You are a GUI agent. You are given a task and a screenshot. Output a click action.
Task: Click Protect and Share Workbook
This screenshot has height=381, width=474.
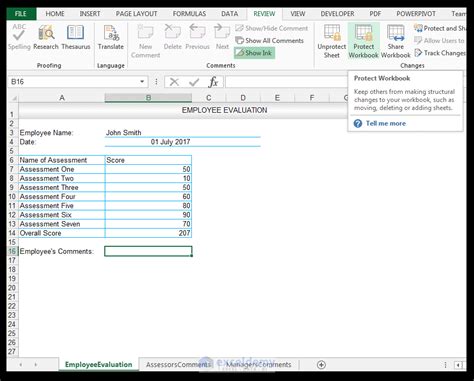coord(440,28)
